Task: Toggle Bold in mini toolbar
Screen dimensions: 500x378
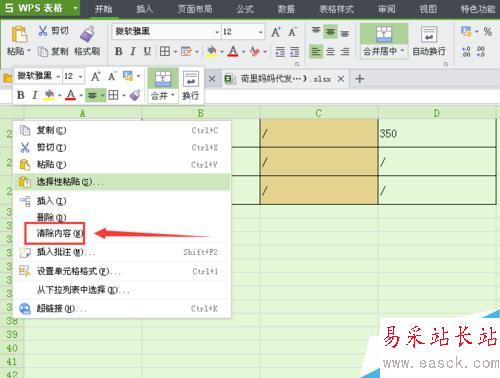Action: point(21,95)
